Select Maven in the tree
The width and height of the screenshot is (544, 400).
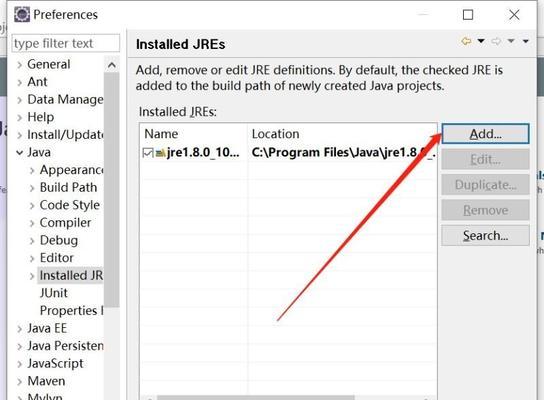[x=46, y=381]
